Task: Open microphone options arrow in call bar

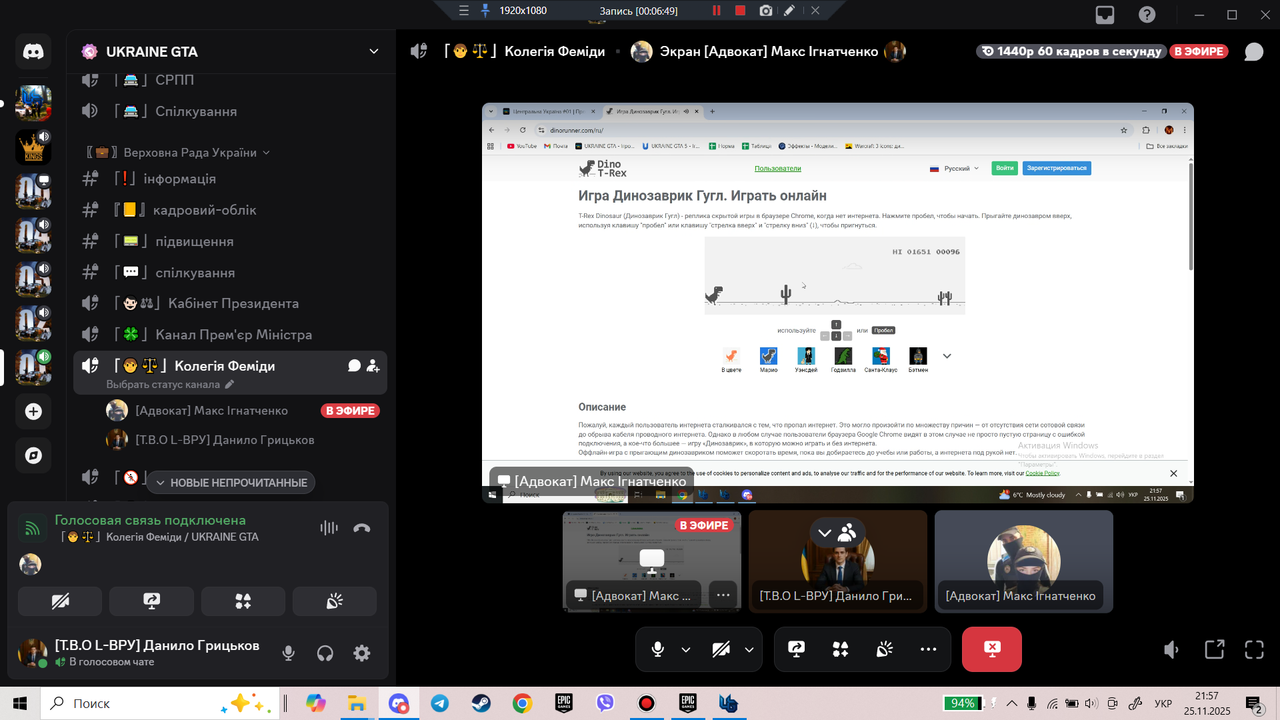Action: point(686,649)
